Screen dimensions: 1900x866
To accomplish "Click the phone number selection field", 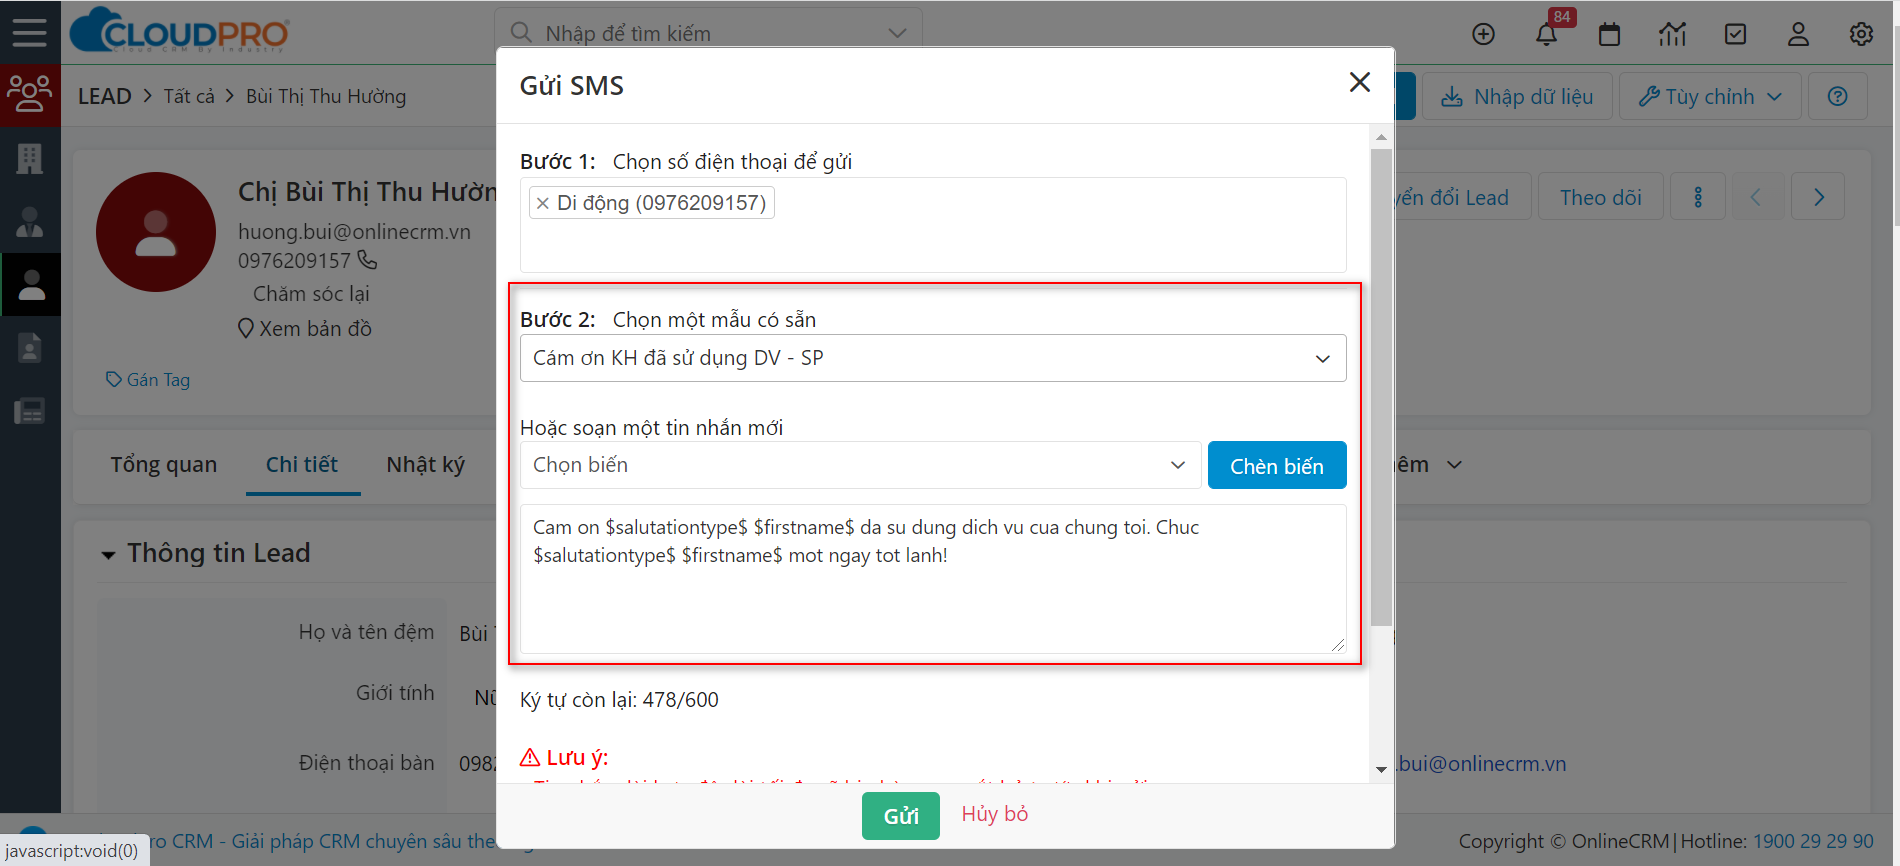I will pyautogui.click(x=933, y=225).
